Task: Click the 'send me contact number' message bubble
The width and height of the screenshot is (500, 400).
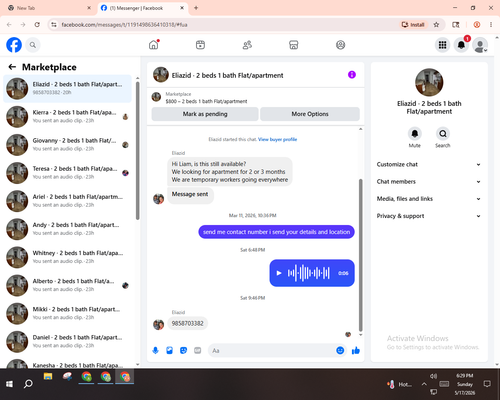Action: click(276, 232)
